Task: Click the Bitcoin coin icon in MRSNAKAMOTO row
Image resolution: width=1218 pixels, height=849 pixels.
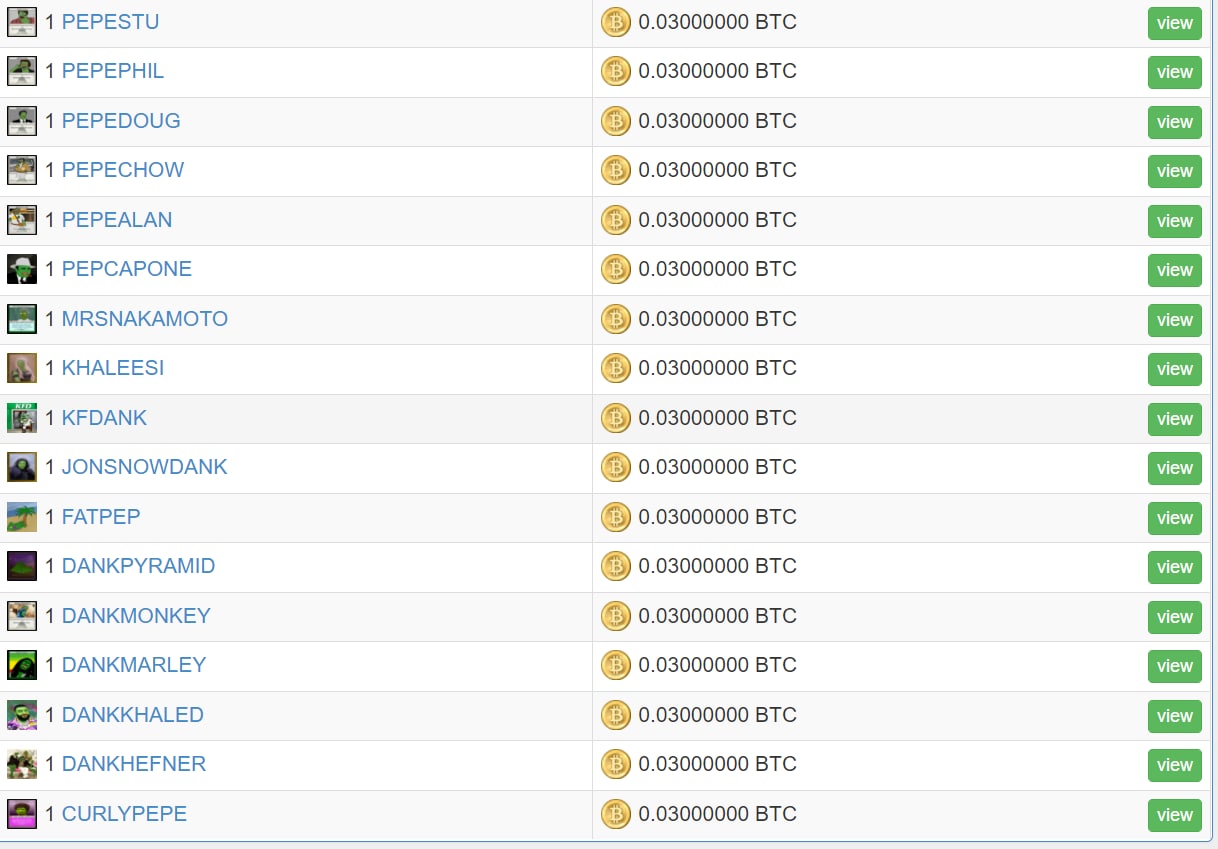Action: coord(616,319)
